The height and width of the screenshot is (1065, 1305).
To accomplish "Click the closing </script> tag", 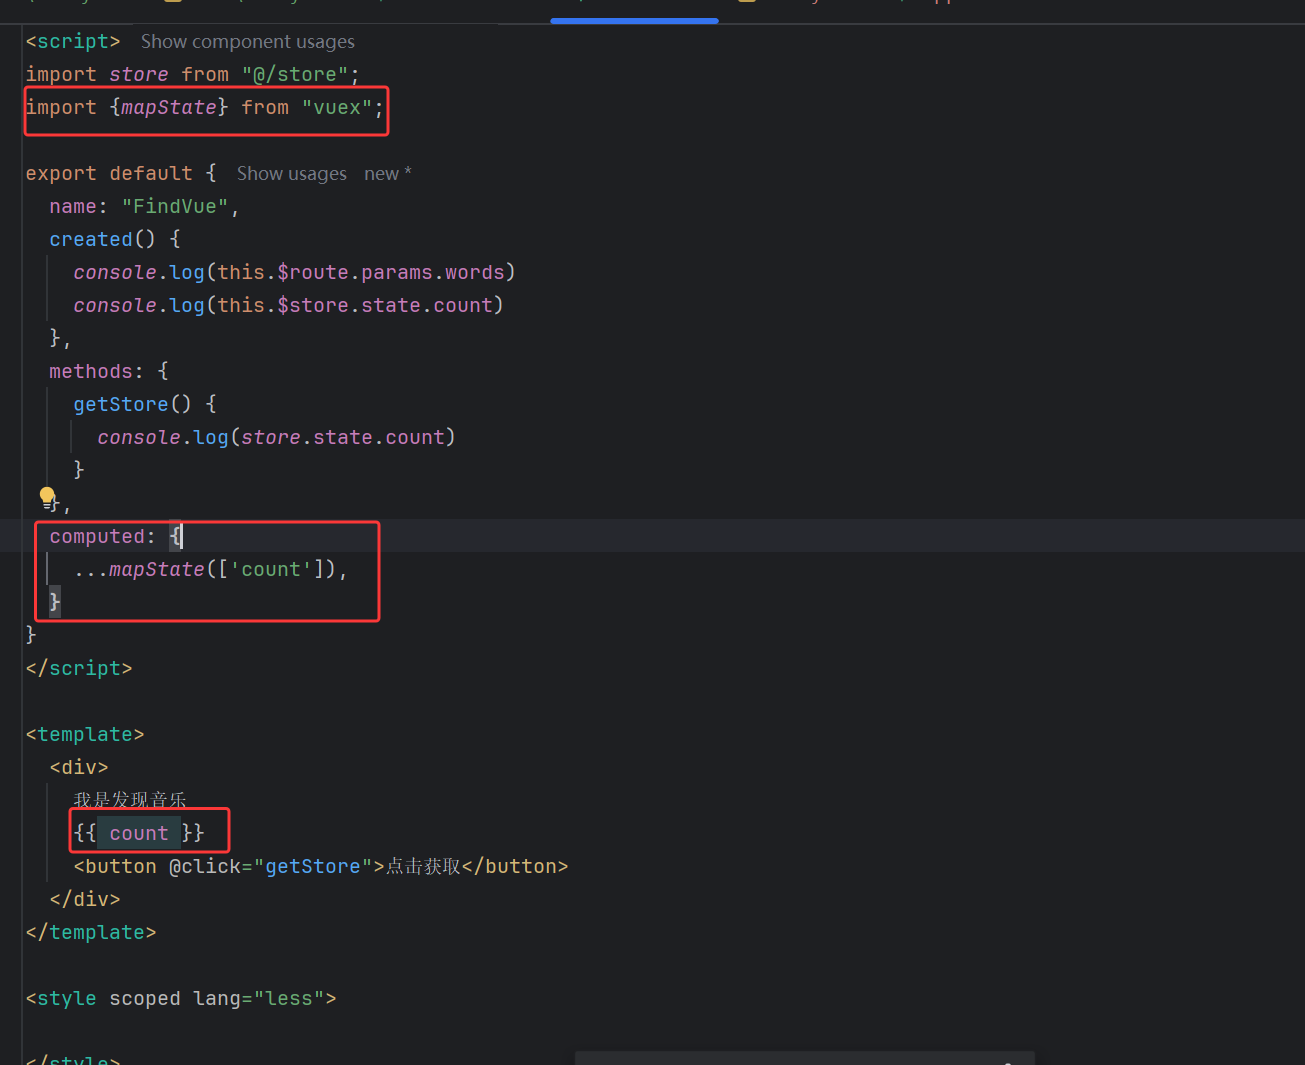I will click(x=79, y=669).
